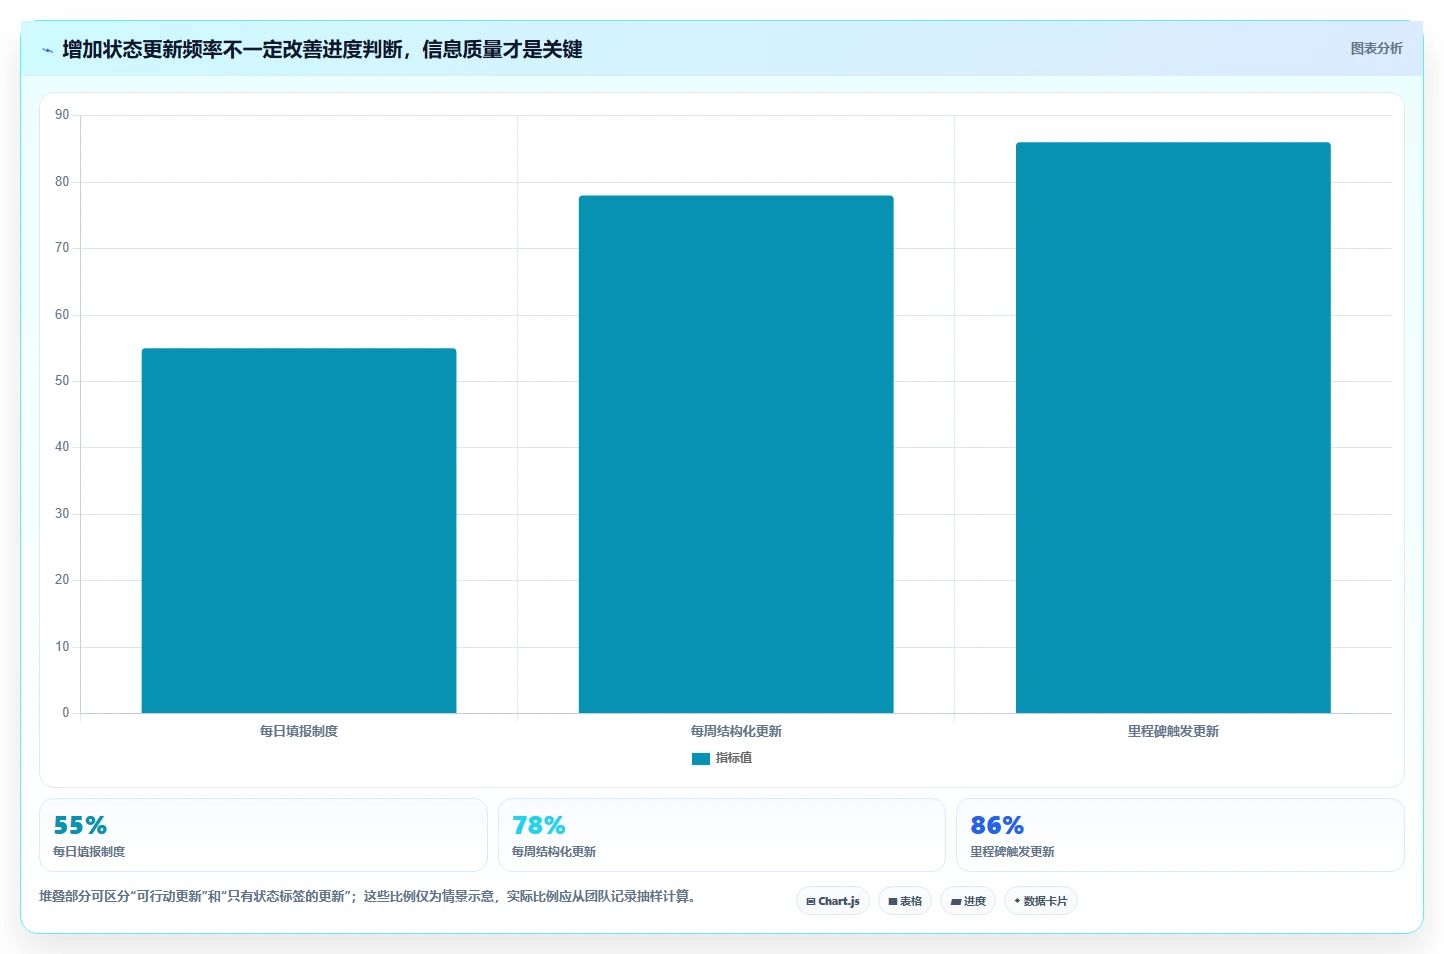This screenshot has height=954, width=1444.
Task: Click the 每周结构化更新 x-axis label
Action: coord(736,731)
